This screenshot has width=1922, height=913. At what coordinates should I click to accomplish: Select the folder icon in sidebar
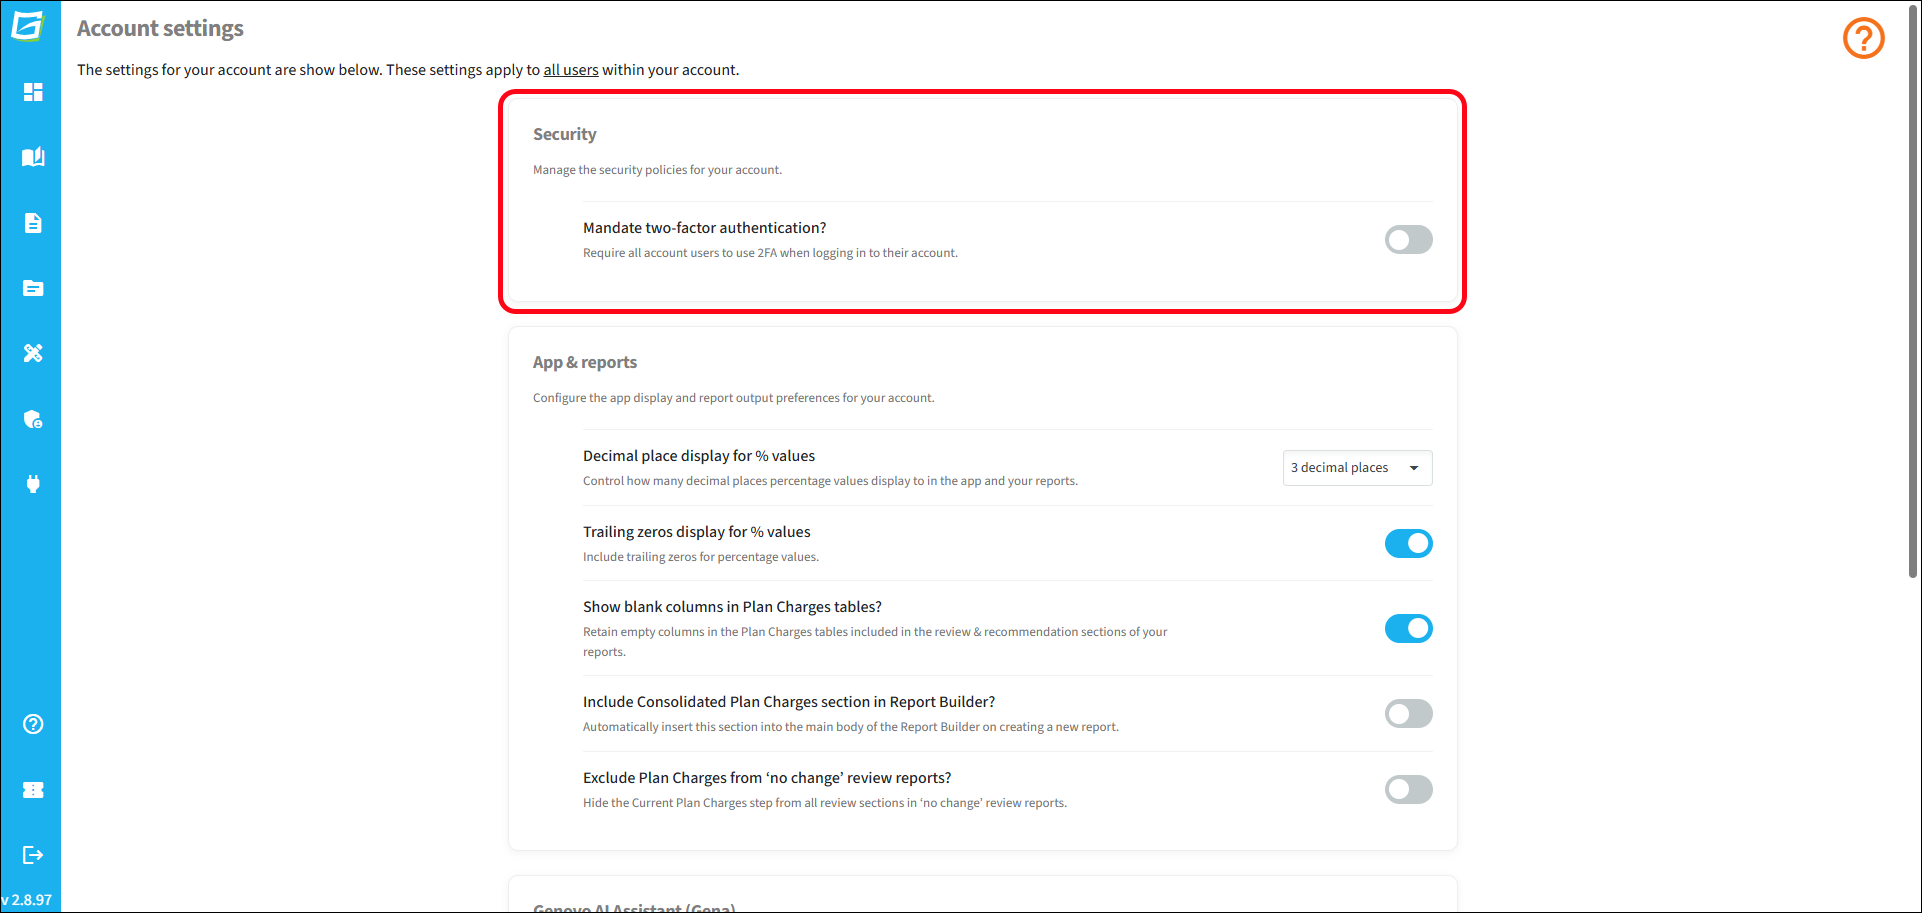pyautogui.click(x=33, y=288)
